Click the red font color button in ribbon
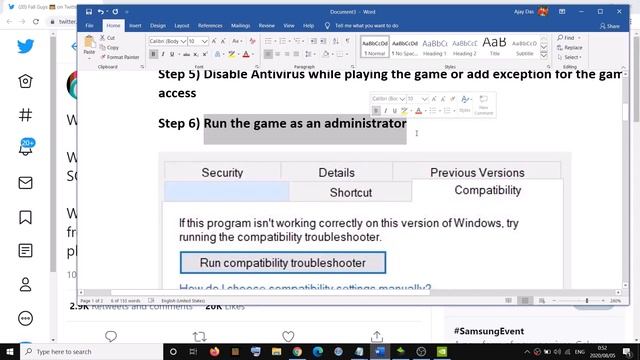Image resolution: width=640 pixels, height=360 pixels. point(246,54)
